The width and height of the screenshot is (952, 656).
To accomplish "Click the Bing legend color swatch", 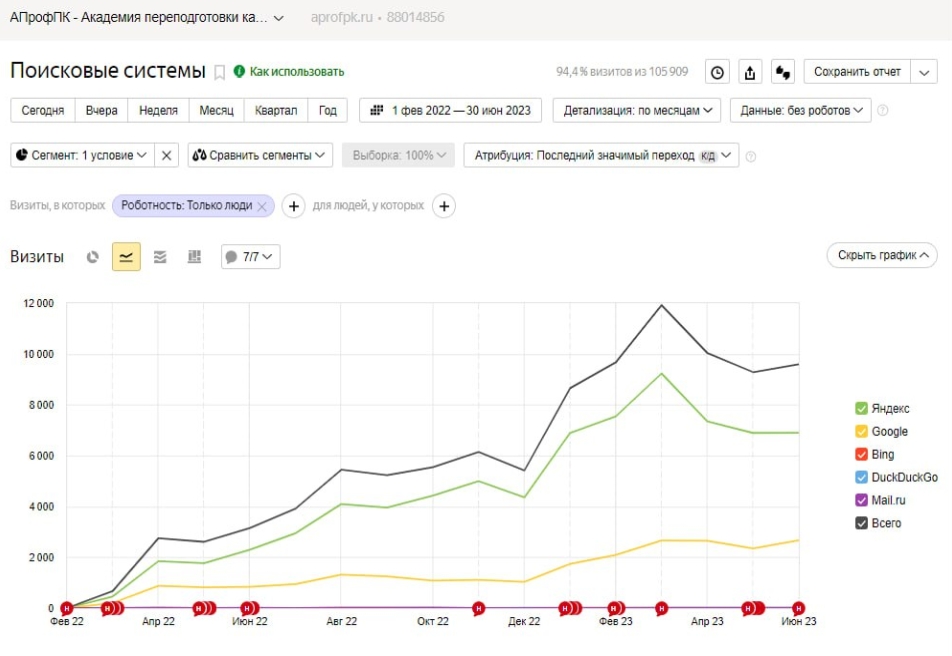I will 861,454.
